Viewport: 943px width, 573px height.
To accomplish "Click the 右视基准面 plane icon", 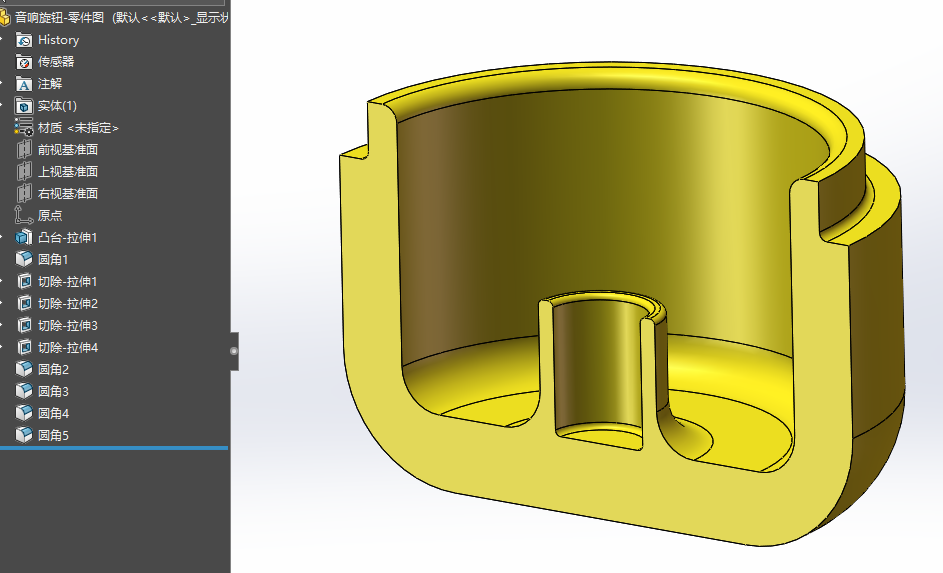I will coord(23,193).
